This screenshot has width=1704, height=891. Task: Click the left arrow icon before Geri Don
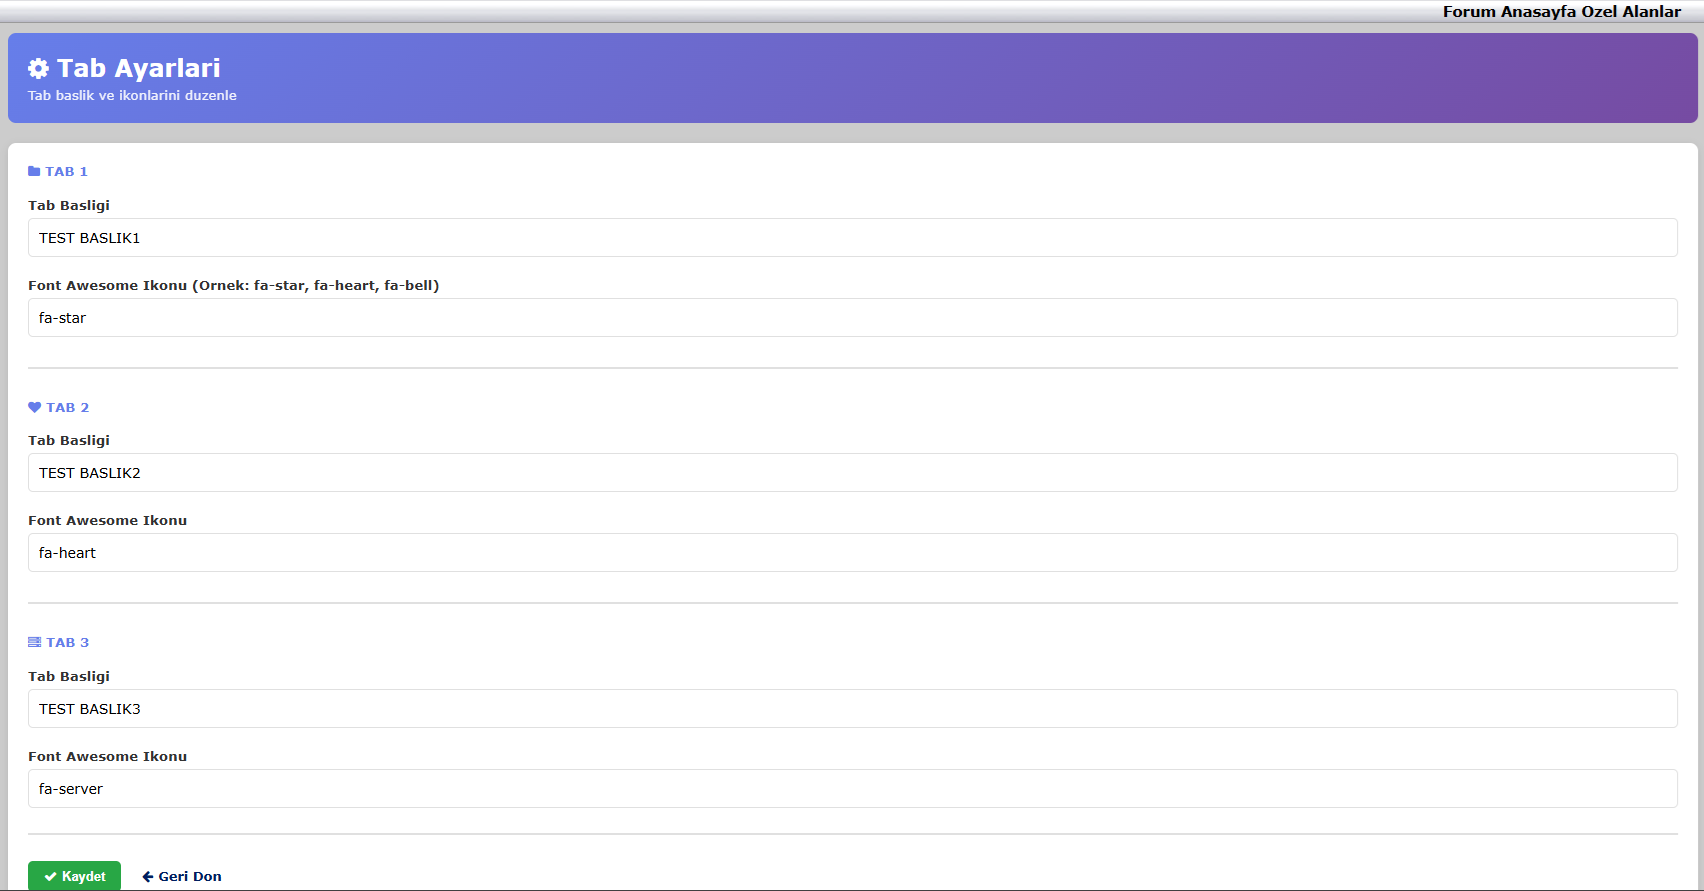click(148, 877)
